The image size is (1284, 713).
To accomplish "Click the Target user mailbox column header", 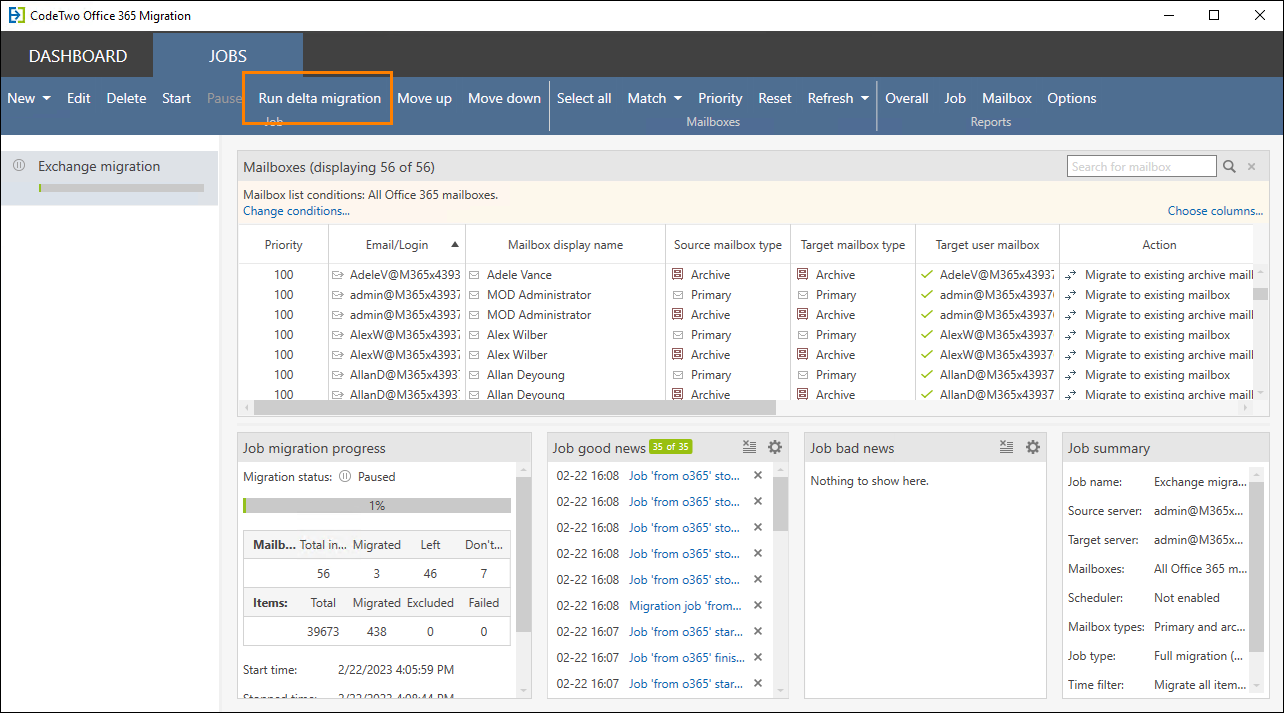I will (987, 244).
